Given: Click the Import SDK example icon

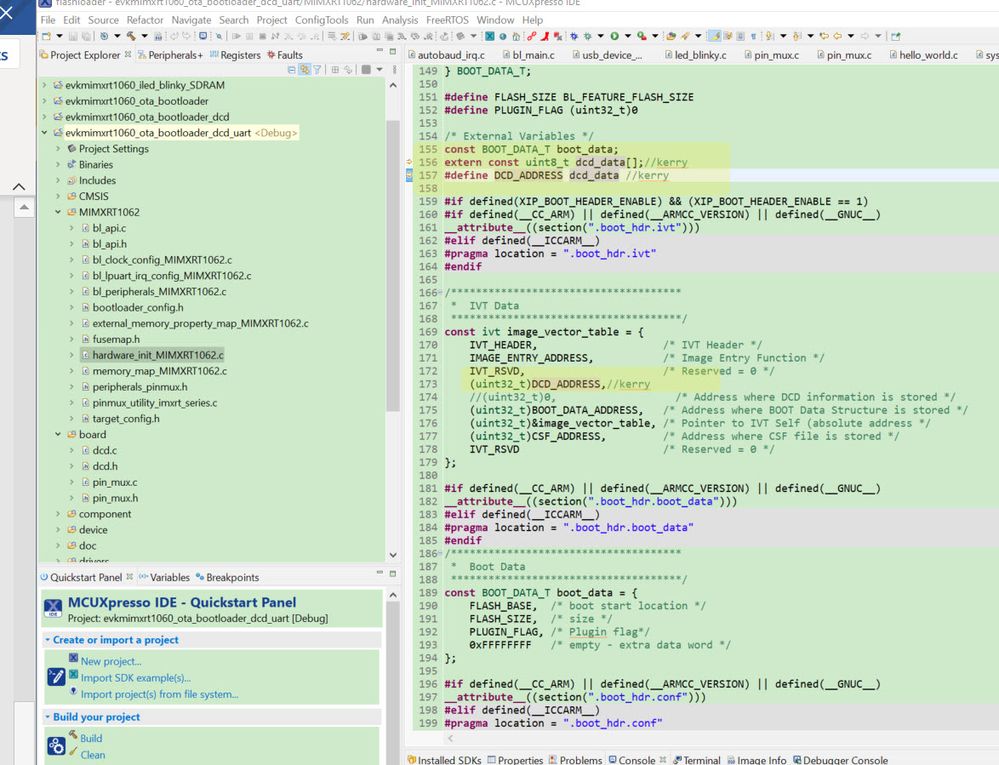Looking at the screenshot, I should point(73,675).
